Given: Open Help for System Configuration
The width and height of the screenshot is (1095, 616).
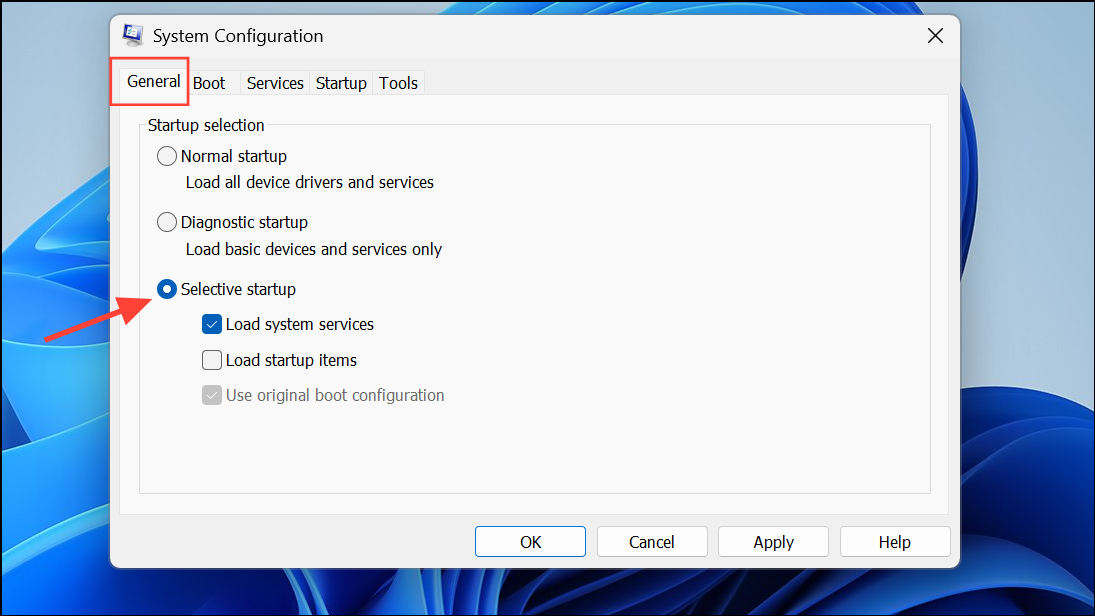Looking at the screenshot, I should point(894,542).
